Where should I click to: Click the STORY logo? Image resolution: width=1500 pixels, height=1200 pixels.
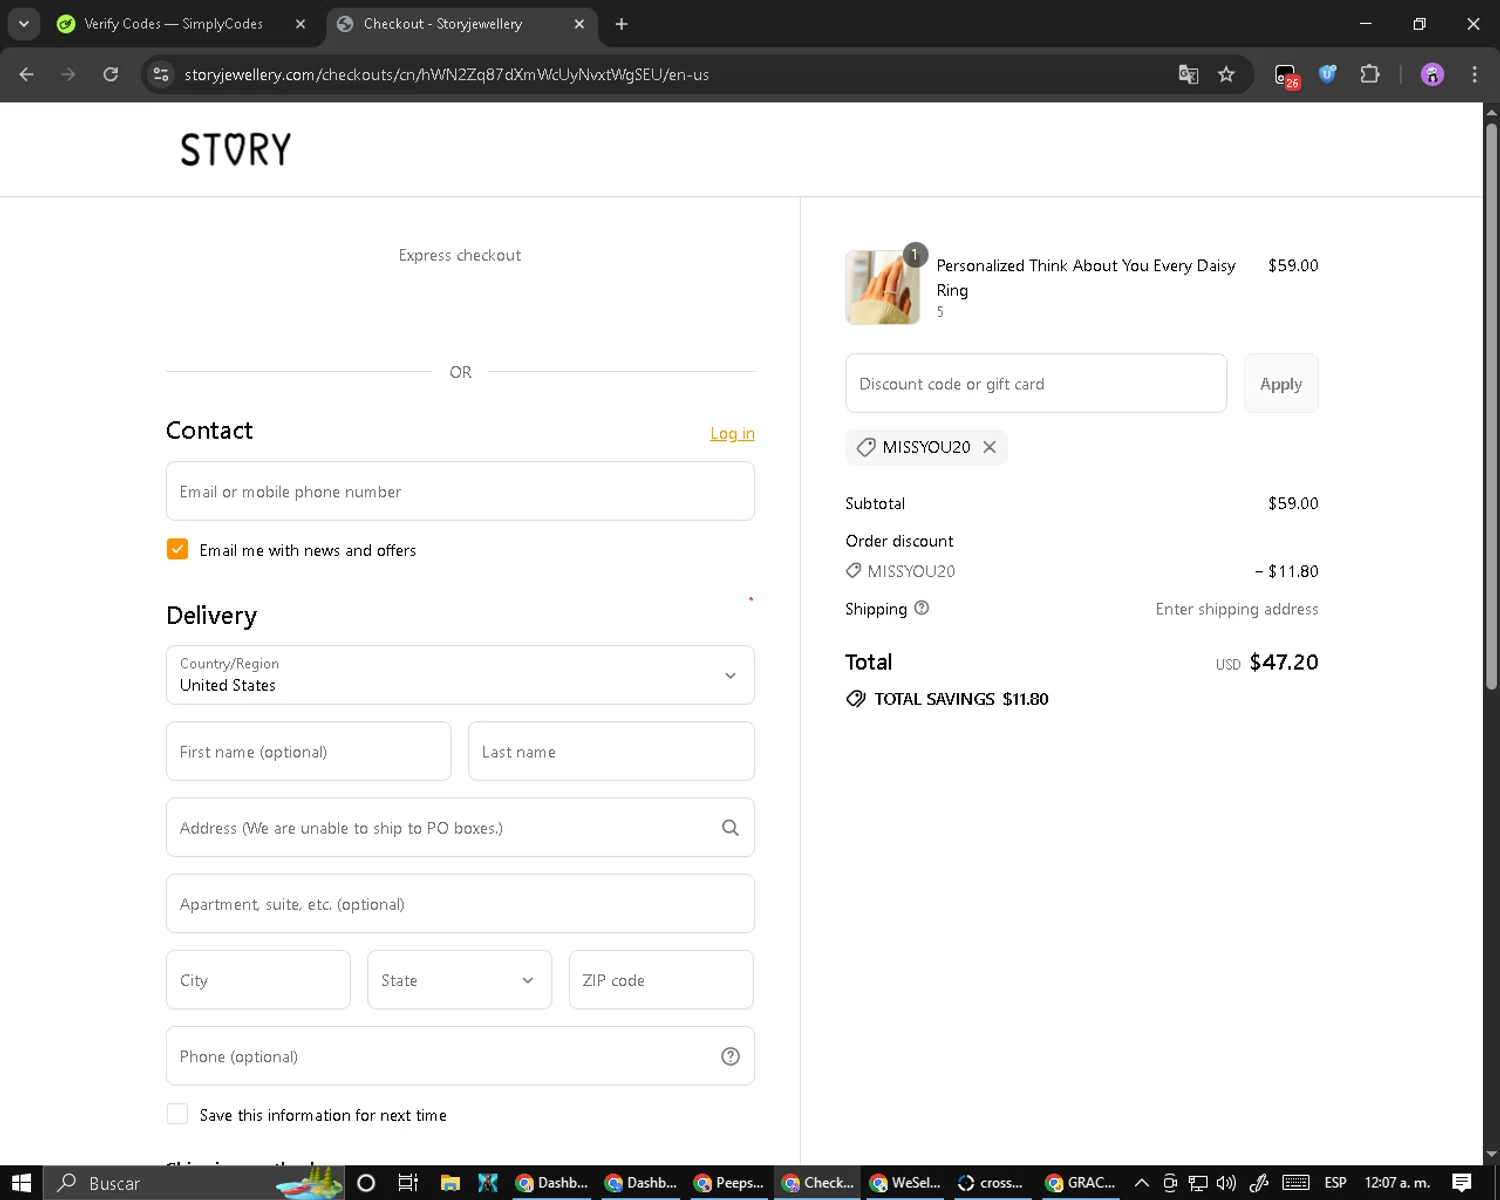pos(236,150)
